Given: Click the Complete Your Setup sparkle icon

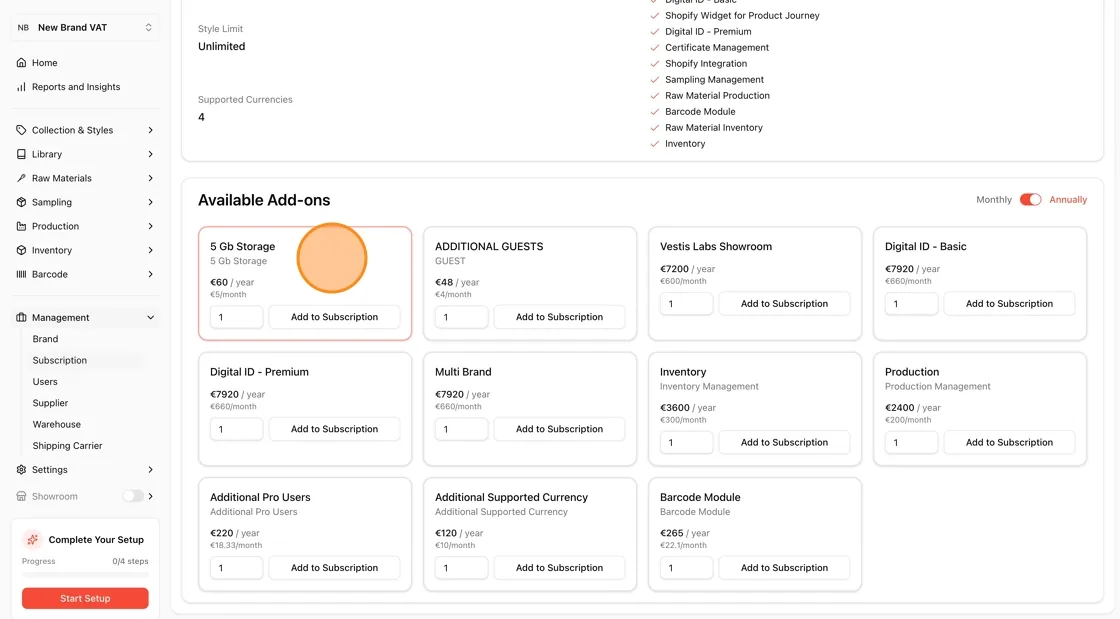Looking at the screenshot, I should pos(32,540).
